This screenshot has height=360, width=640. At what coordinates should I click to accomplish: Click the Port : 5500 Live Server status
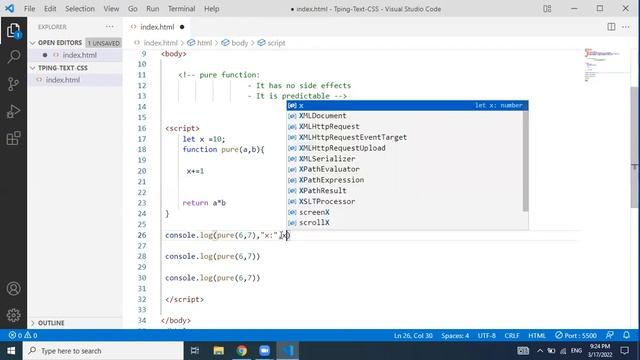[576, 336]
